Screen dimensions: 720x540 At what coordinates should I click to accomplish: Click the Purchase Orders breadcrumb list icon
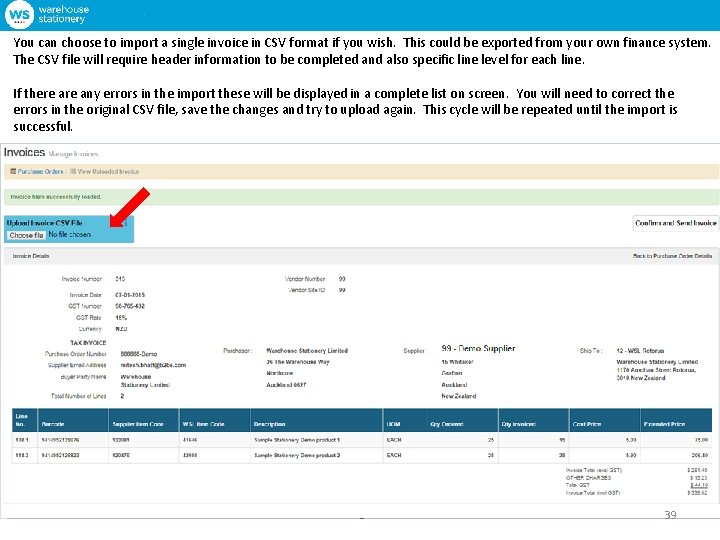(x=13, y=171)
